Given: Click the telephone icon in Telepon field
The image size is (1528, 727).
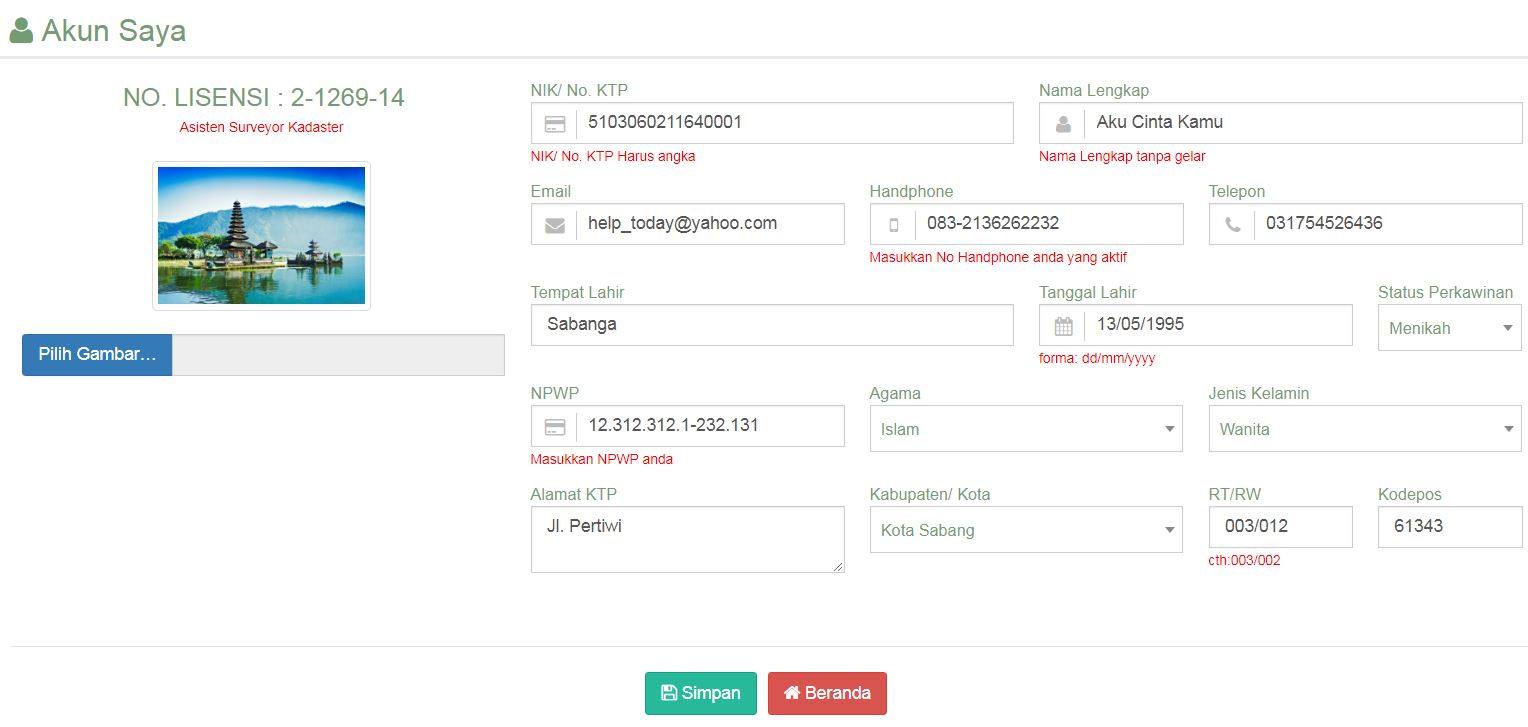Looking at the screenshot, I should coord(1232,225).
